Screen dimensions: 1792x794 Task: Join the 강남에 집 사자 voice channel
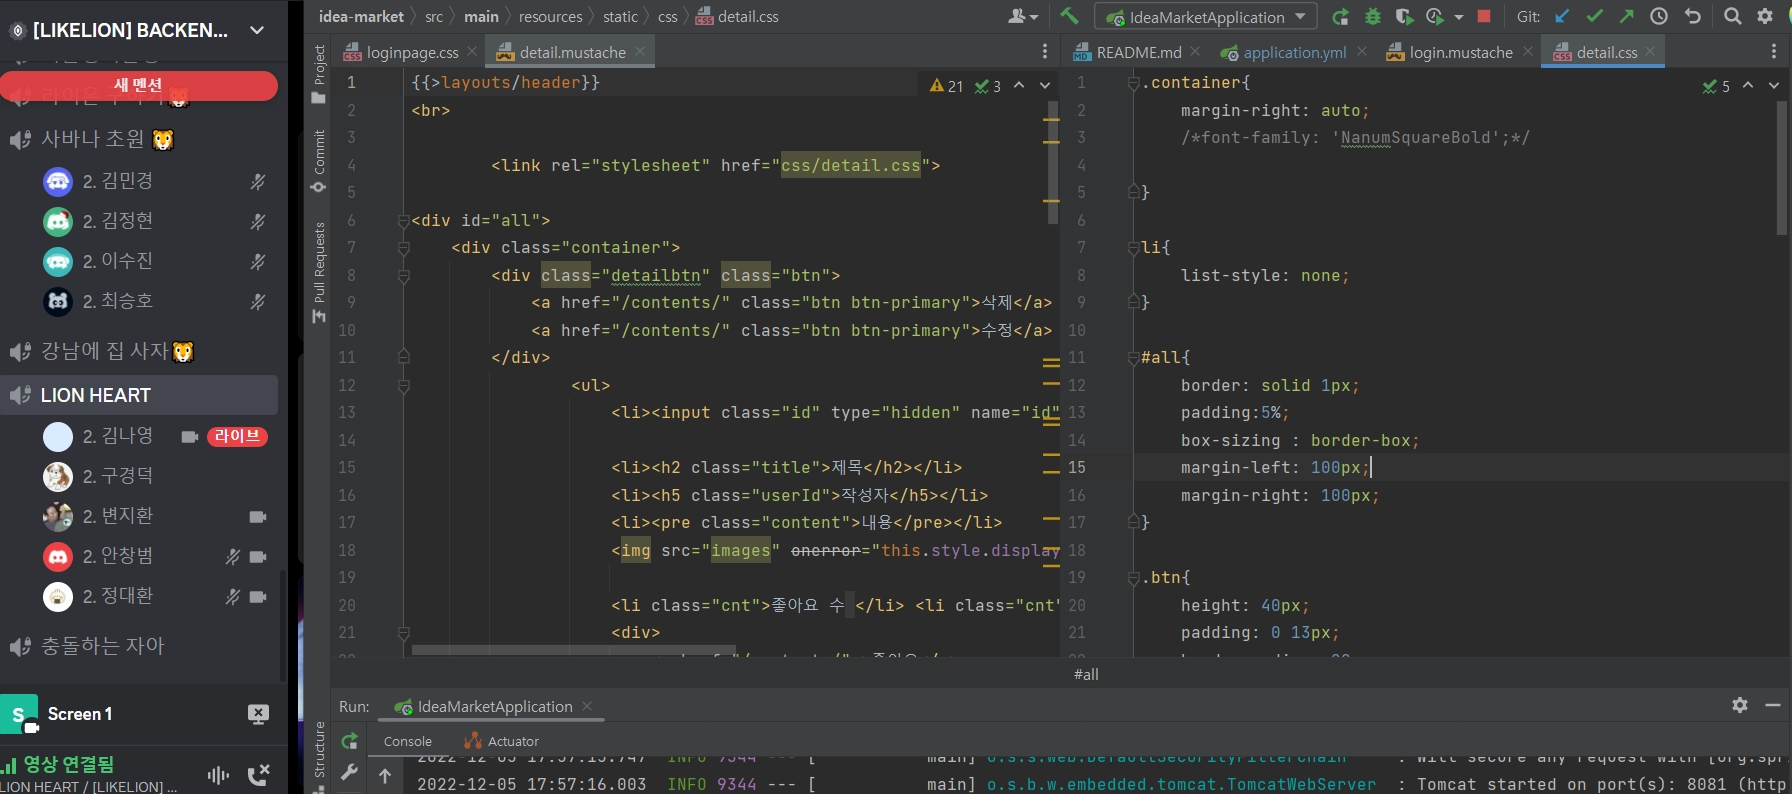(105, 351)
